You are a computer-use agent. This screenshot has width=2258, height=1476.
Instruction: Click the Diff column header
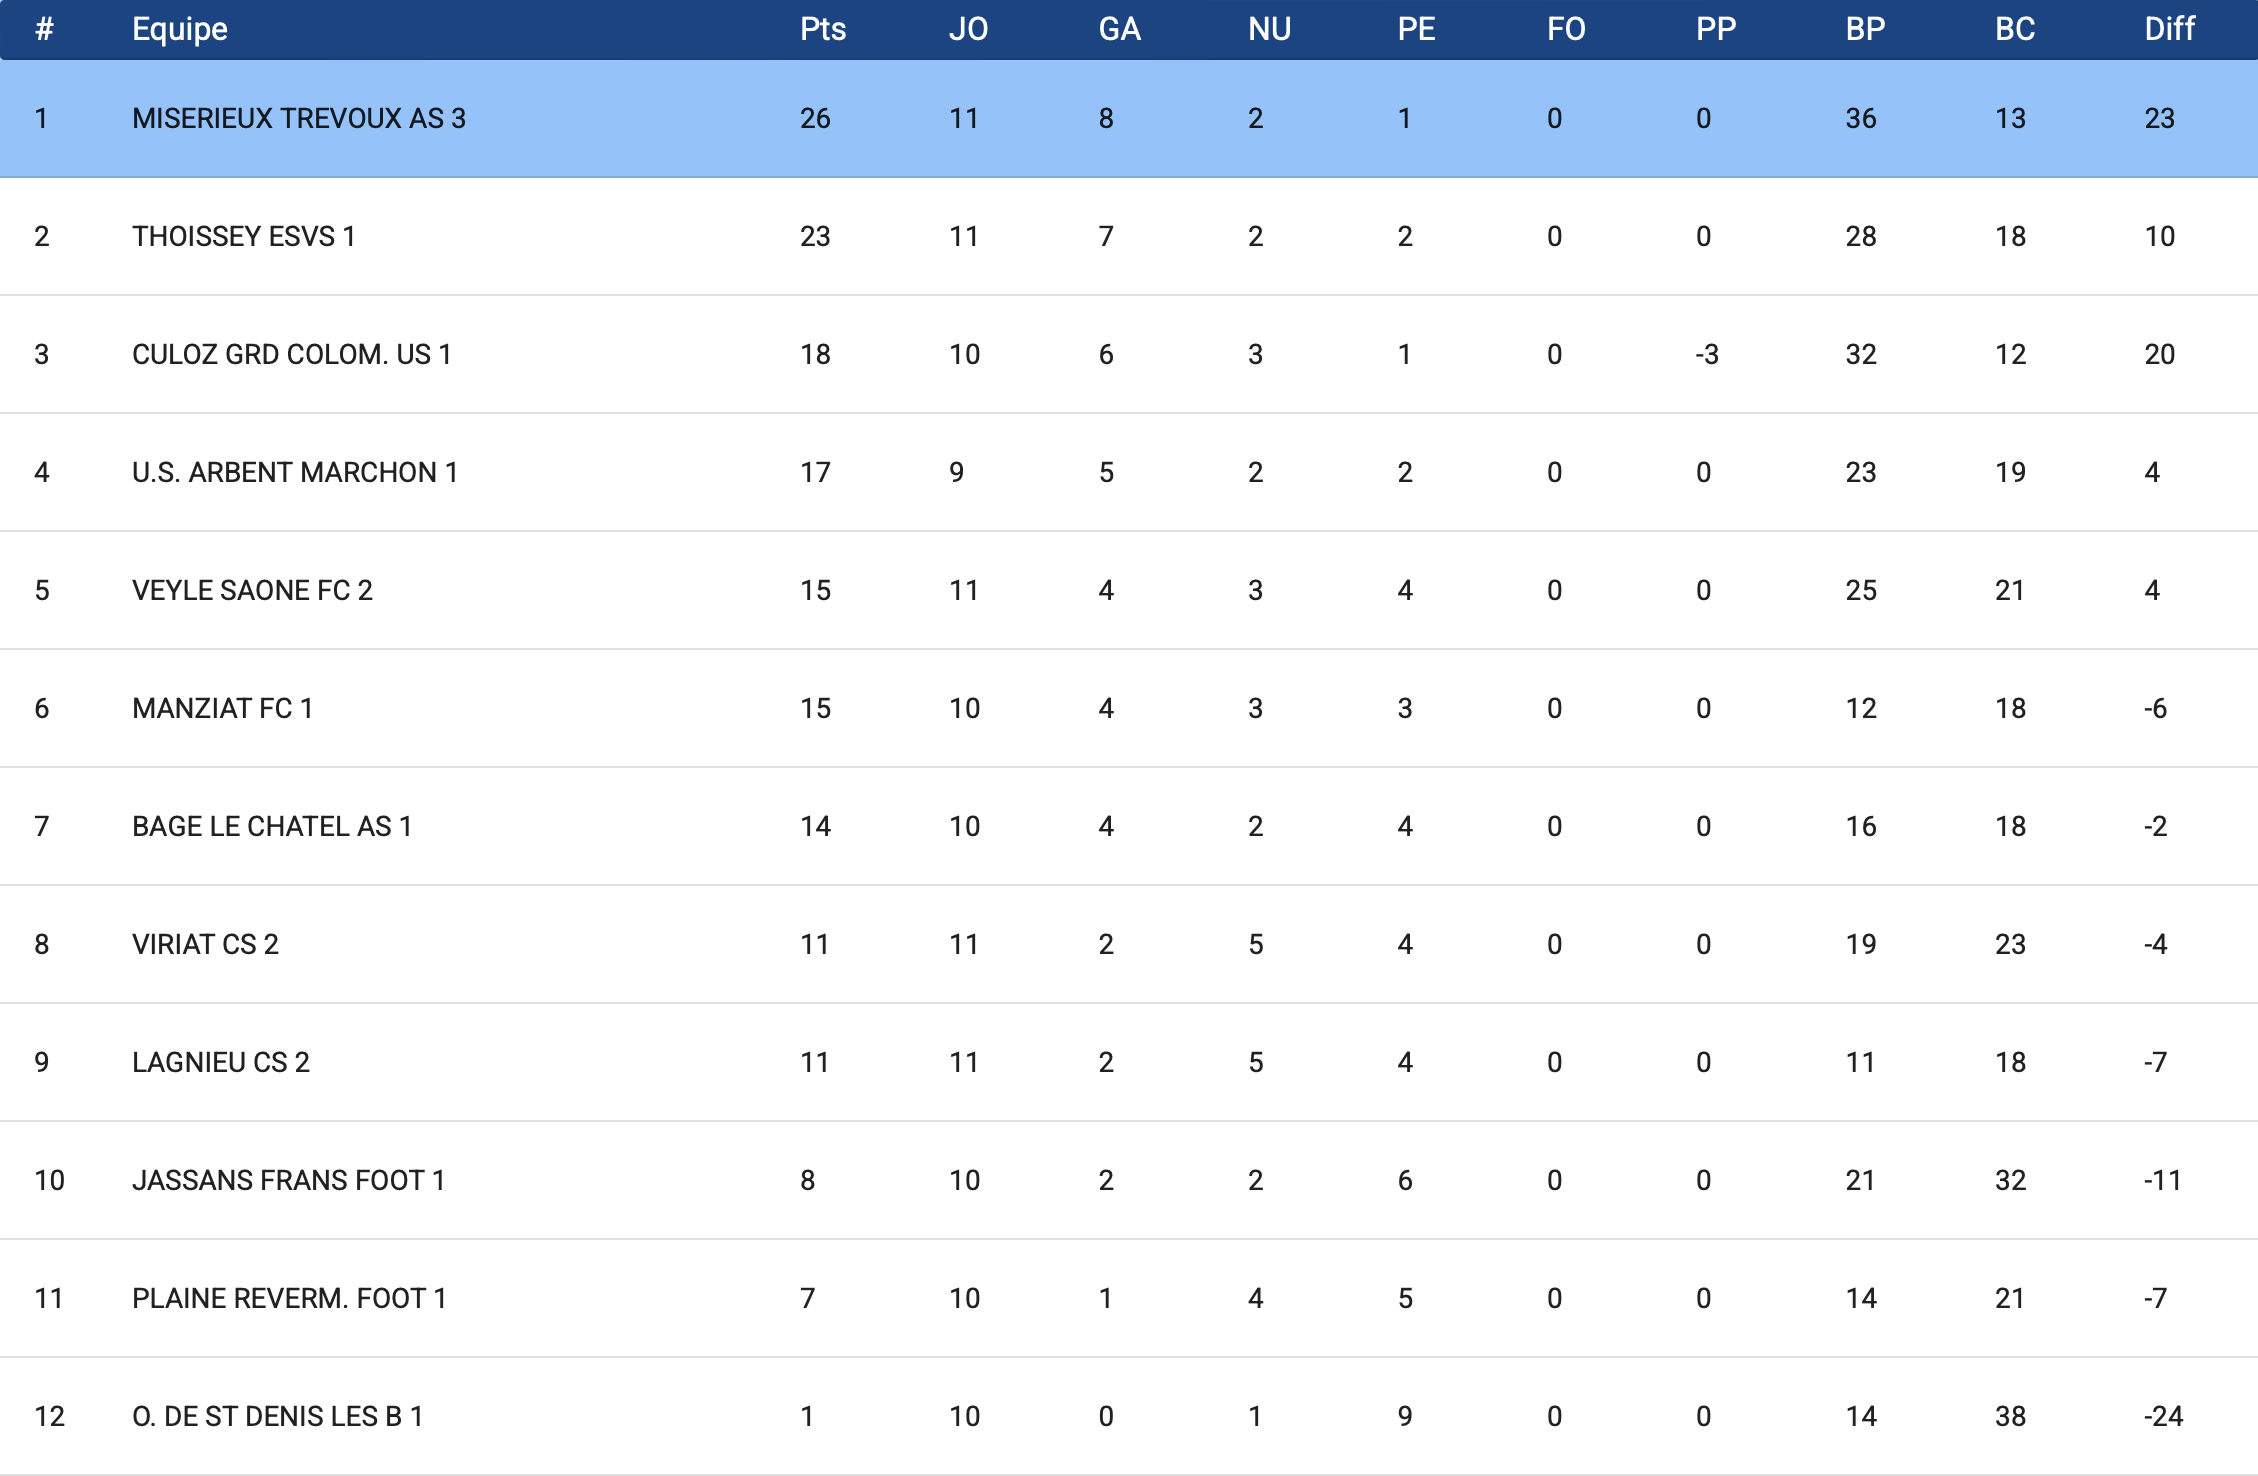click(x=2169, y=29)
